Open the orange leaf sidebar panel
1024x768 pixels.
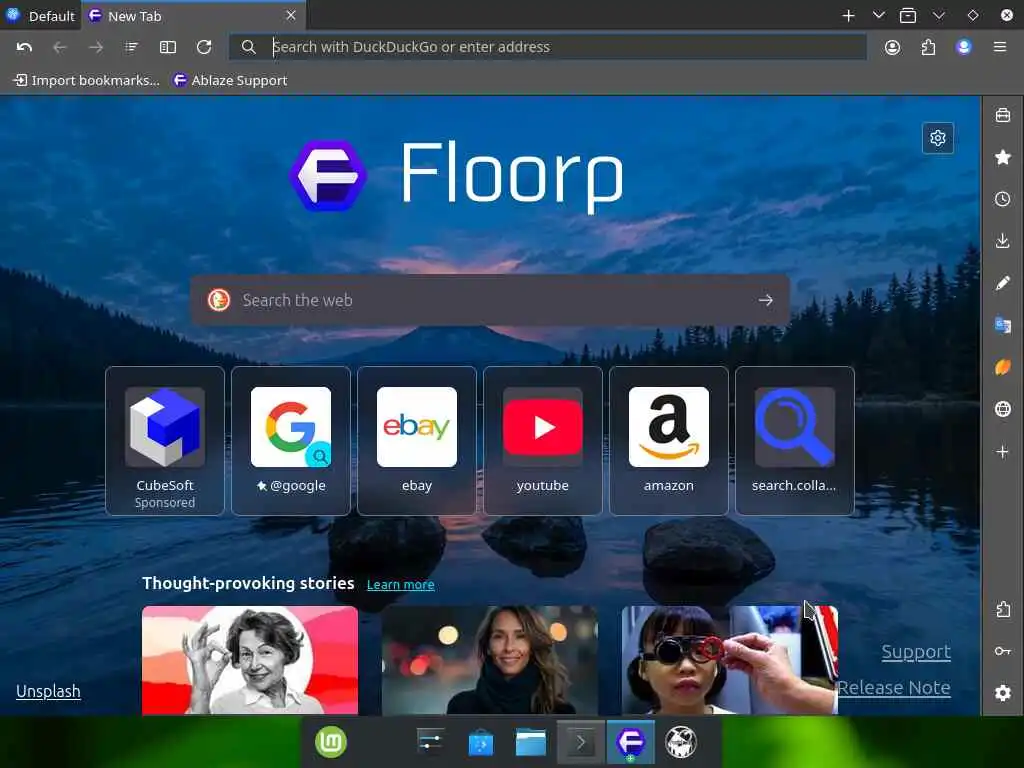coord(1002,367)
